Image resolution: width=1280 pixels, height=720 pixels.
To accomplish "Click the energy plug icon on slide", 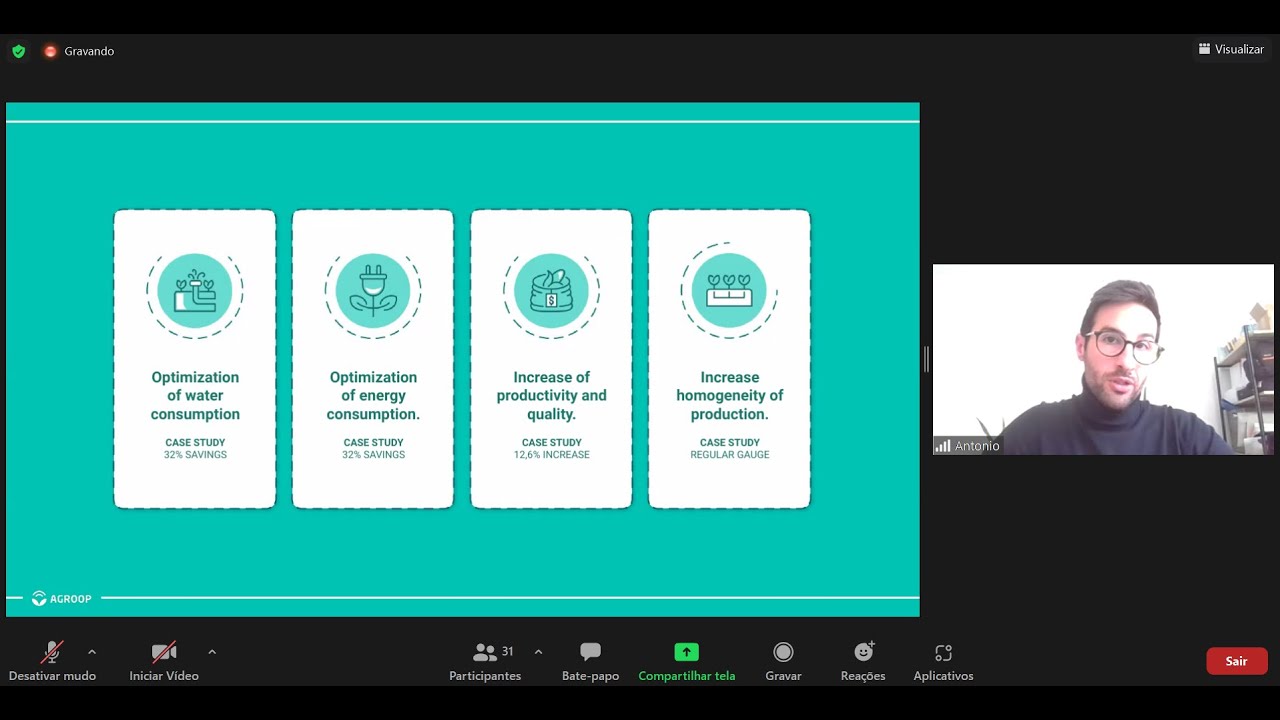I will pyautogui.click(x=373, y=291).
